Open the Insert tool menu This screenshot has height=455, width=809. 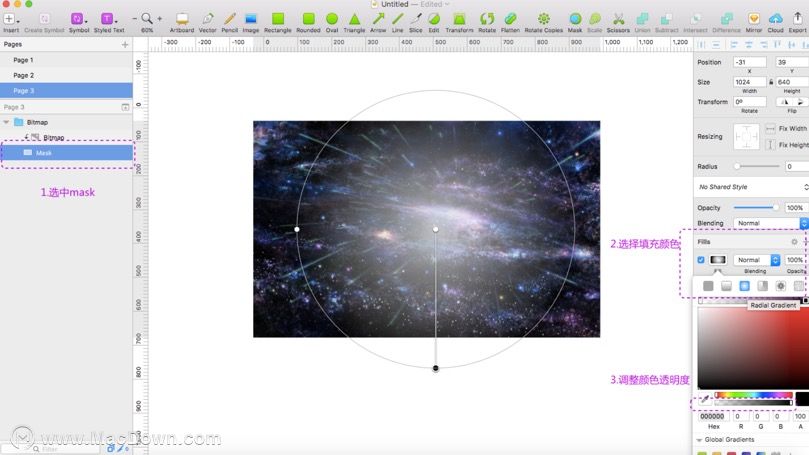(10, 19)
